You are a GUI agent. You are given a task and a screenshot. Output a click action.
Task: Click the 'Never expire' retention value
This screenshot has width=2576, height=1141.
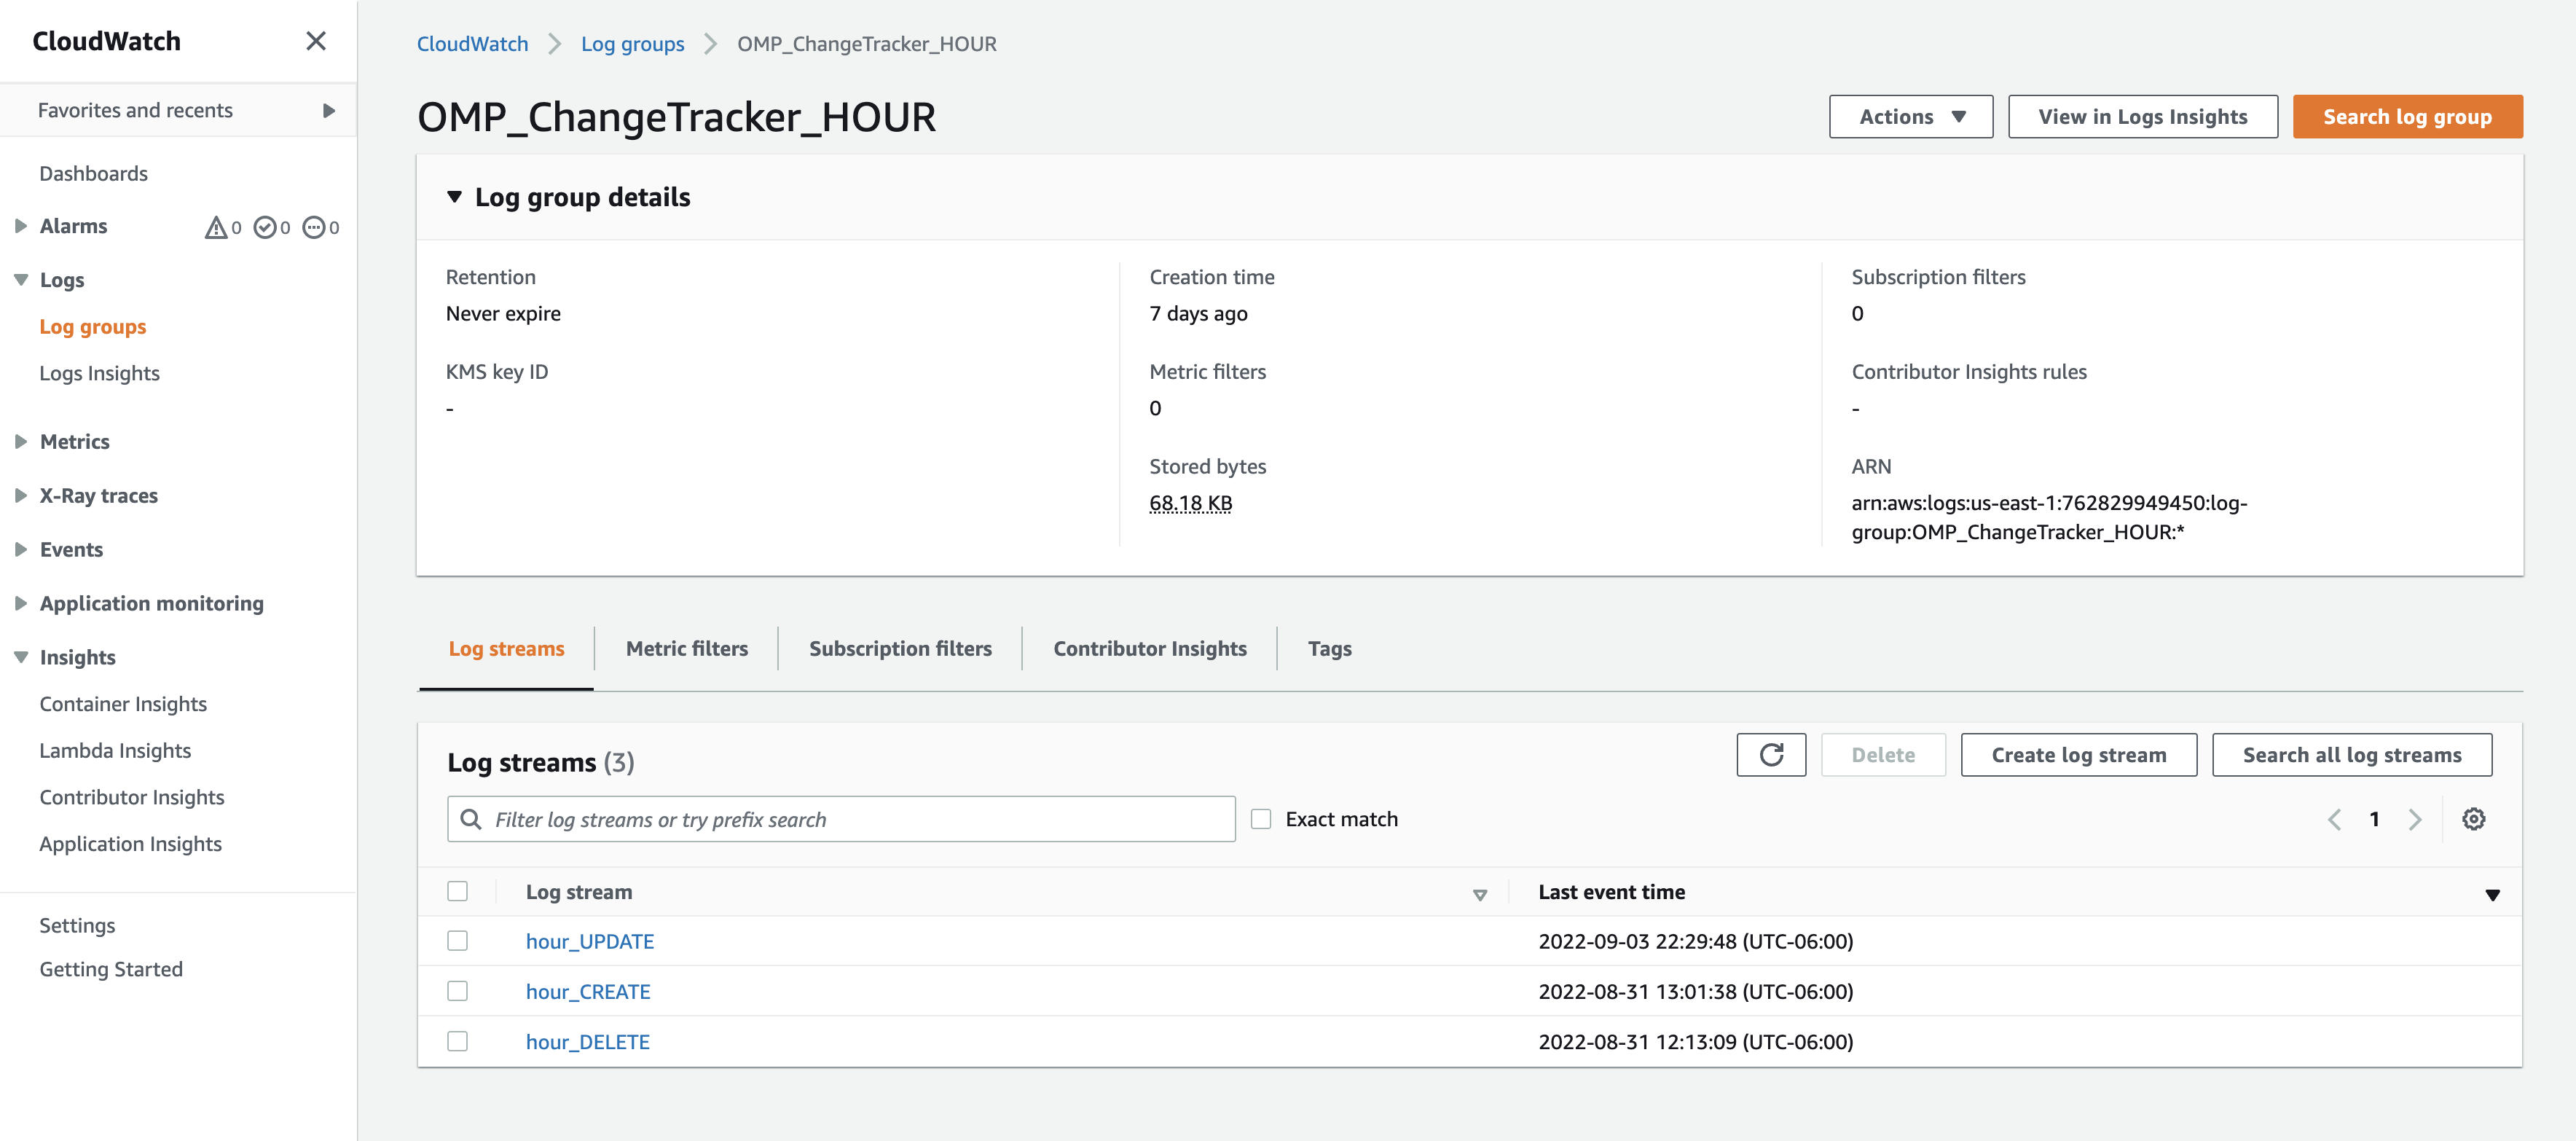[x=503, y=313]
